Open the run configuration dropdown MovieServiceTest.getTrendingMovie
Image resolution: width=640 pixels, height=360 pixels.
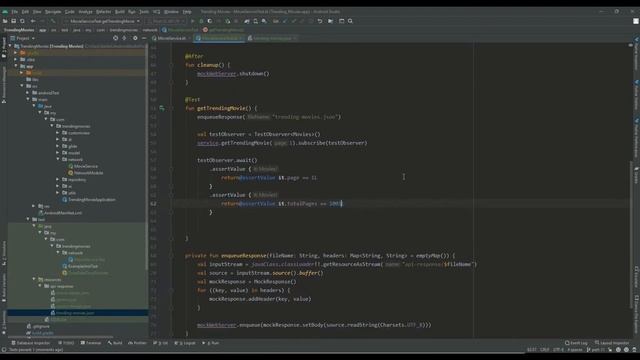[x=102, y=21]
